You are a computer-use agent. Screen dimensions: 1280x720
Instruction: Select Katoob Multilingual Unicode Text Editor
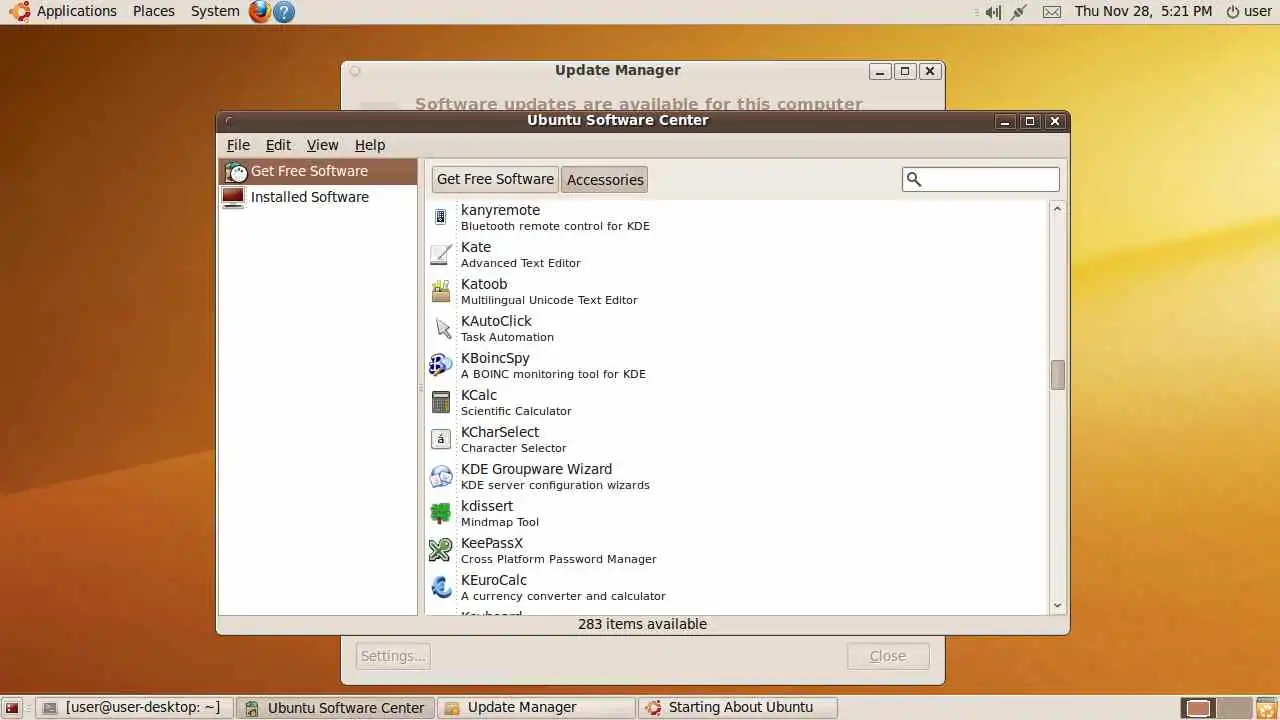tap(737, 291)
